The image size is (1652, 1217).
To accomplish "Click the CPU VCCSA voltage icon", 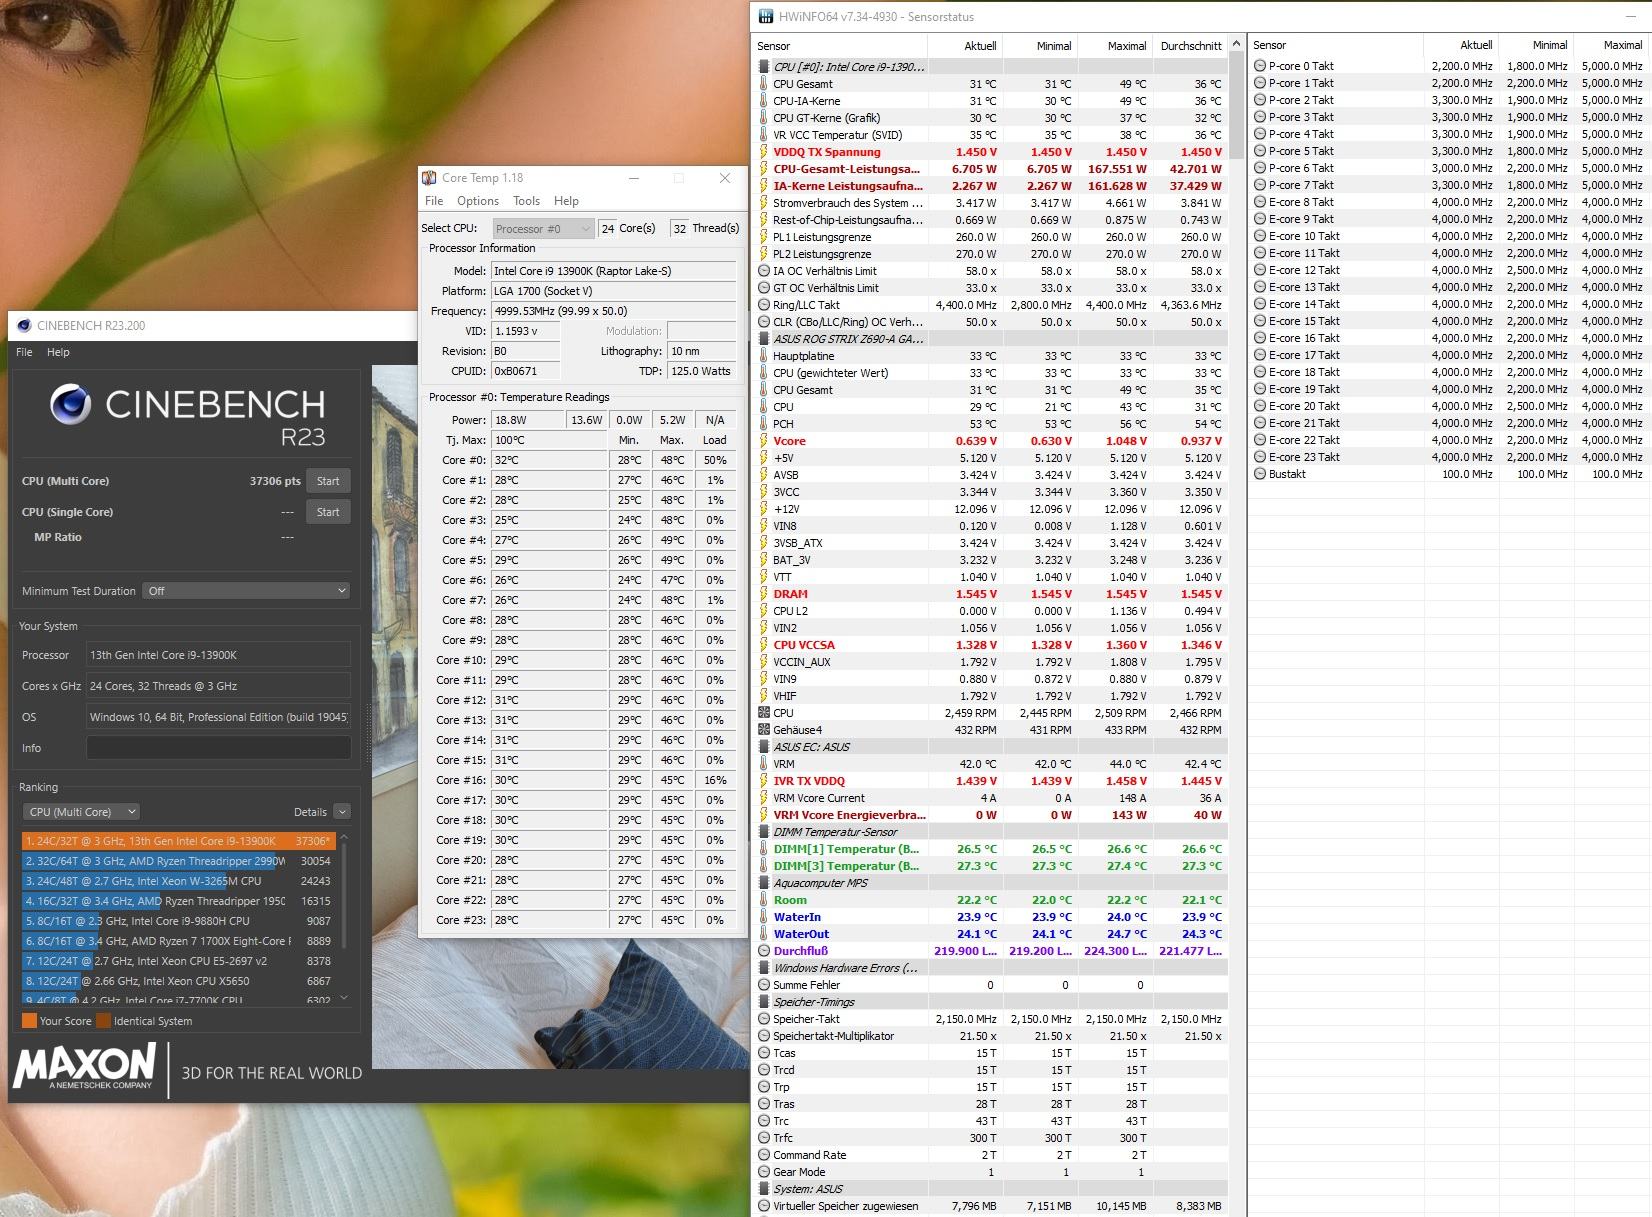I will point(764,645).
